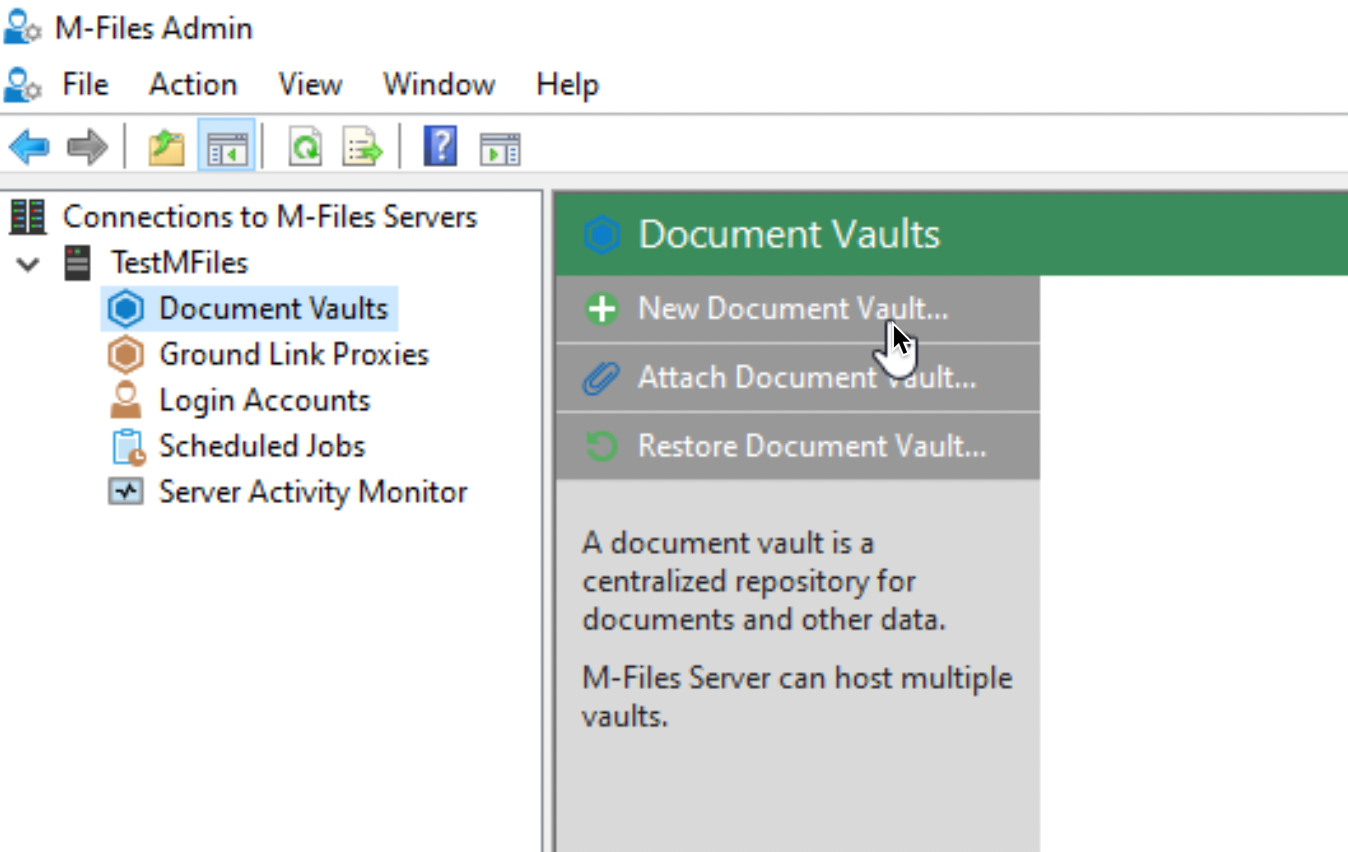Viewport: 1348px width, 852px height.
Task: Click the Up one level folder icon
Action: click(x=167, y=148)
